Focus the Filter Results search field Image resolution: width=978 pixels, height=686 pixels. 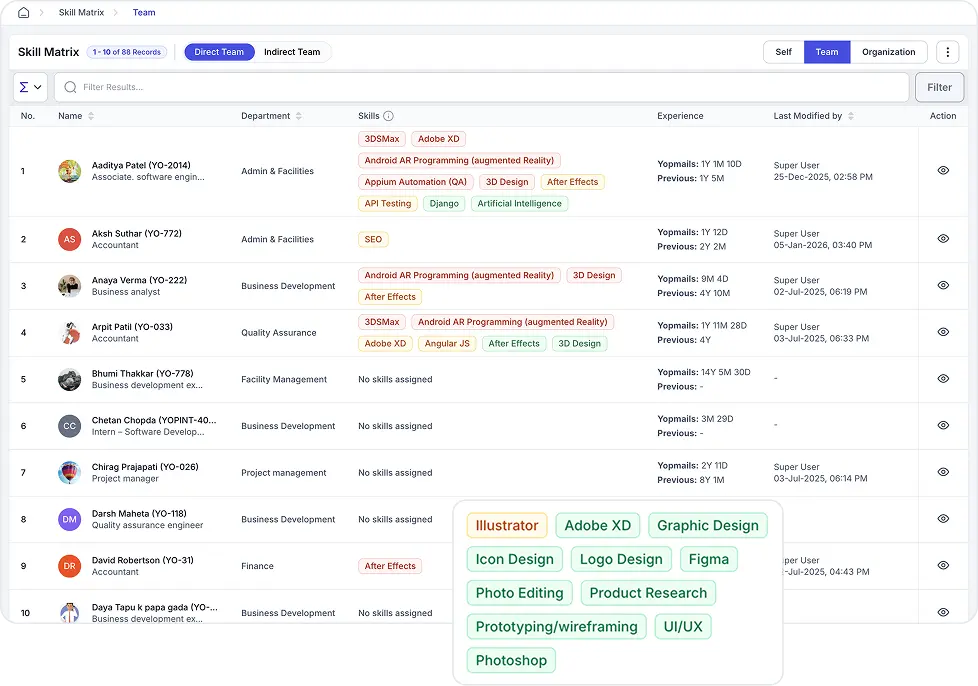[x=490, y=87]
